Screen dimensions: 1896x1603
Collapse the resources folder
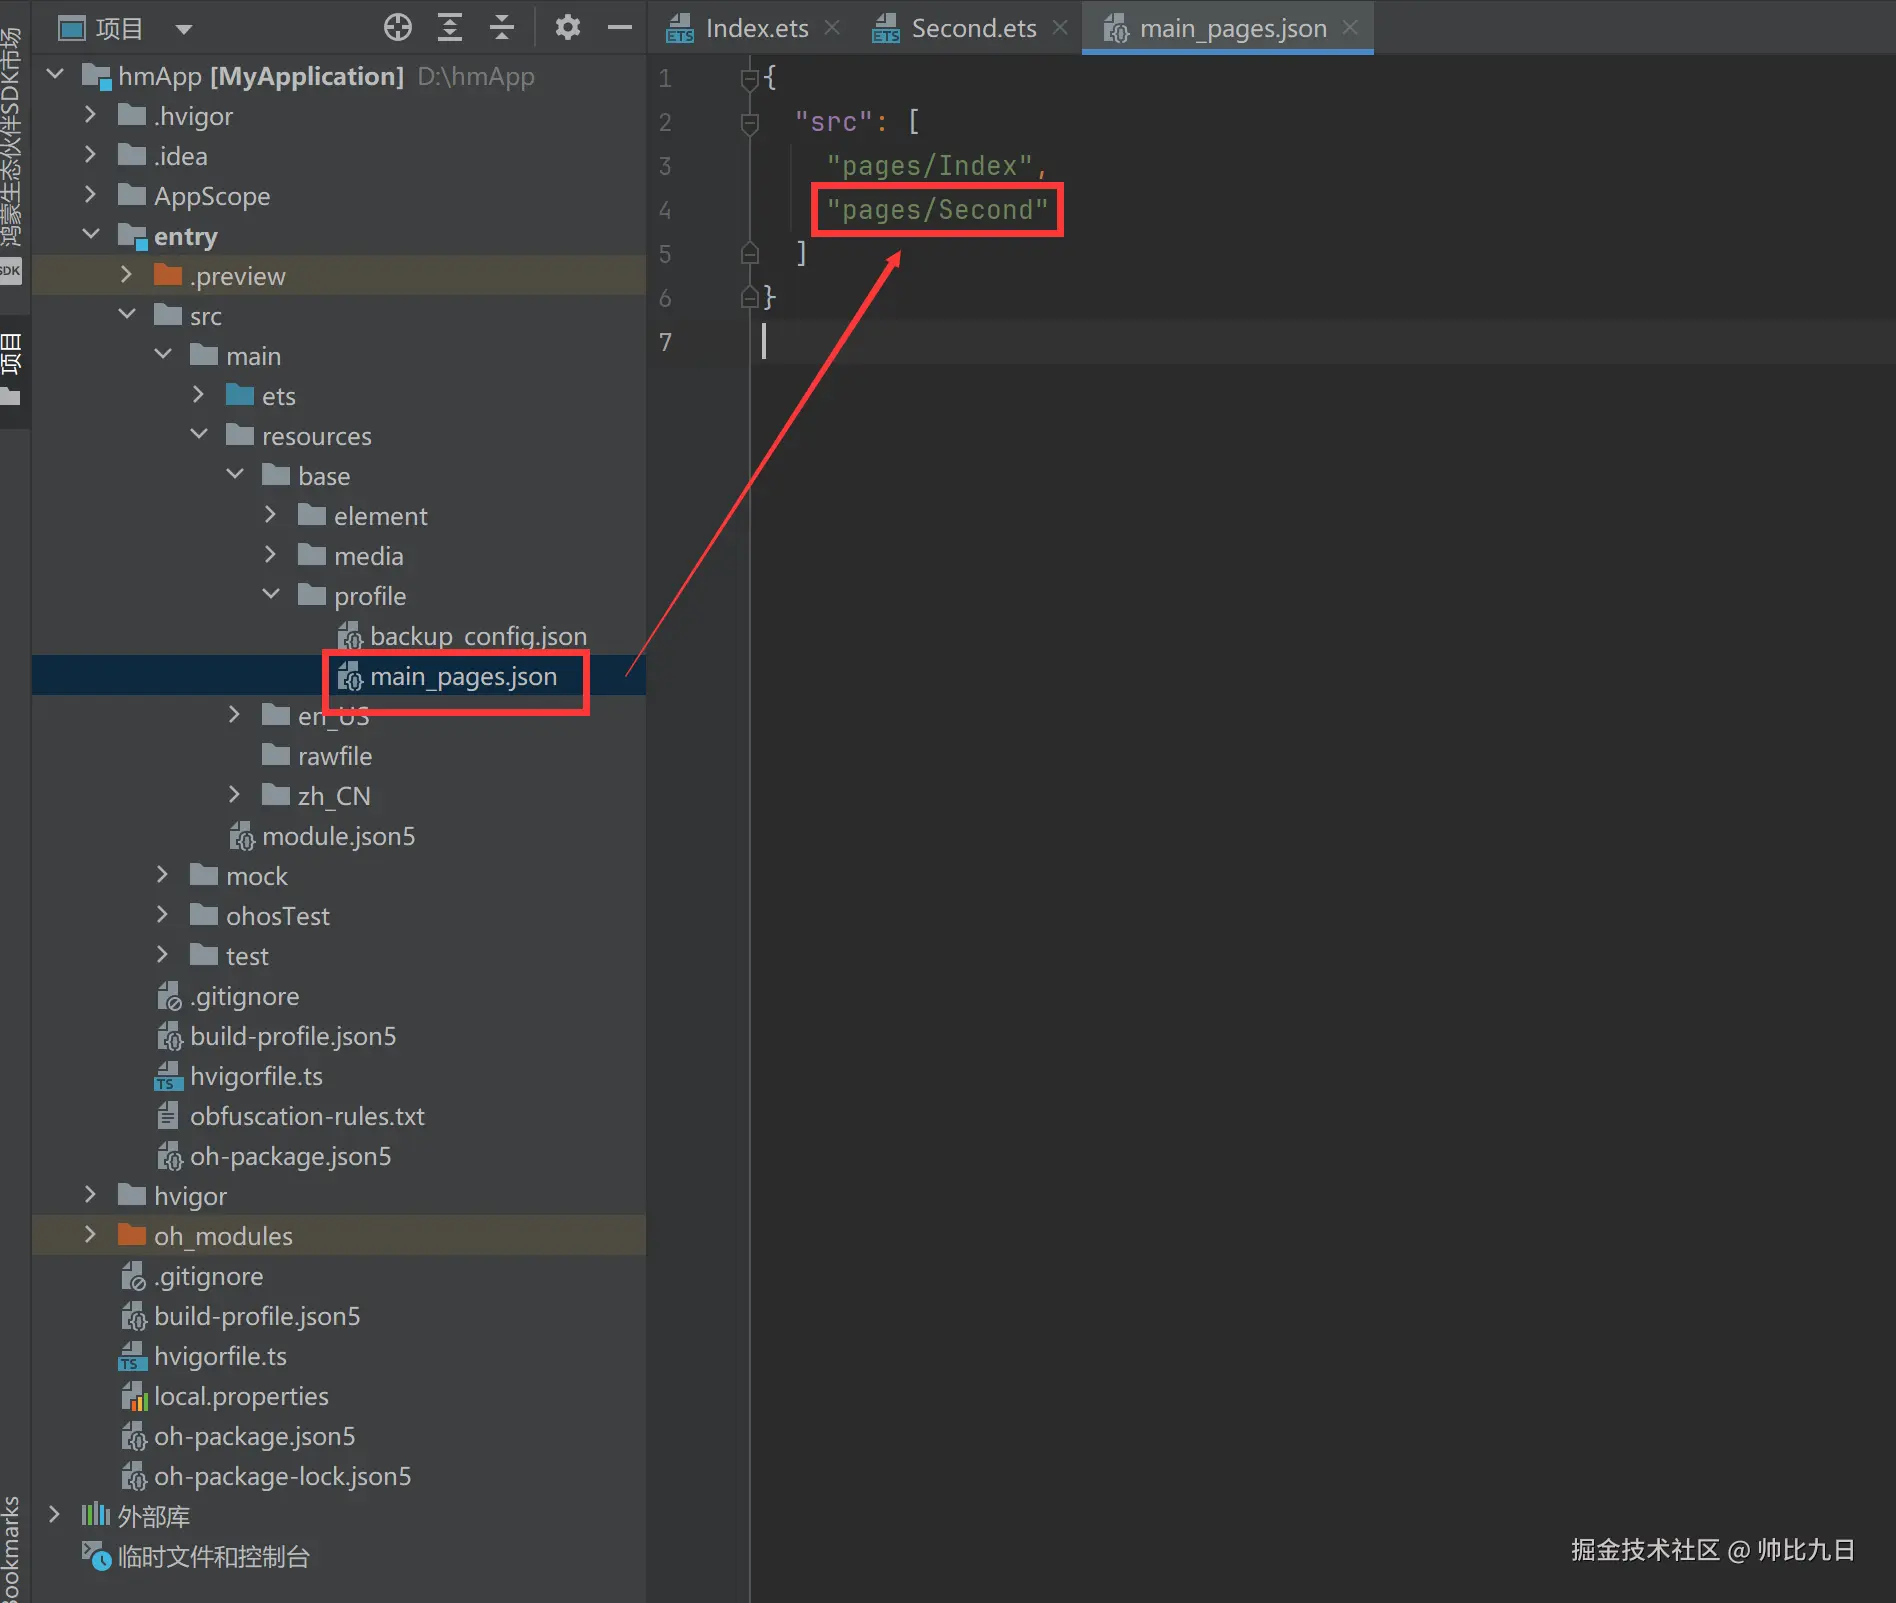(199, 435)
